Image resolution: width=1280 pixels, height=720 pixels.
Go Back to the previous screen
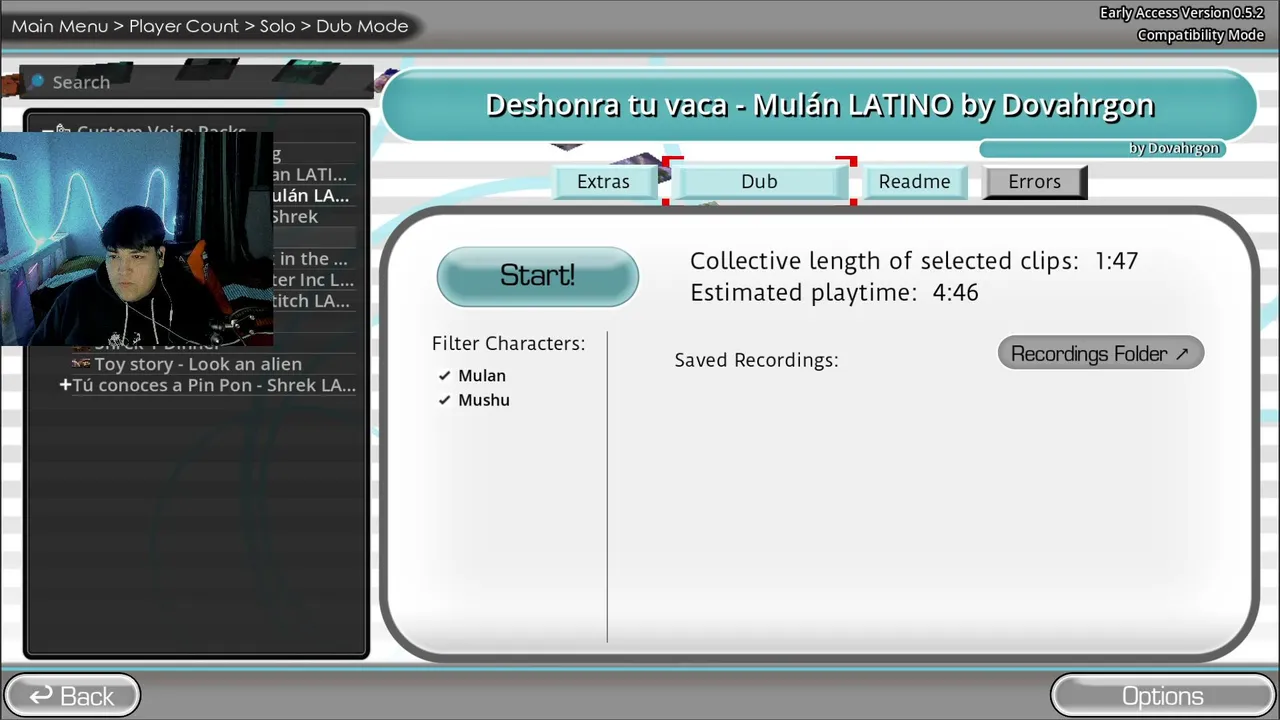72,696
